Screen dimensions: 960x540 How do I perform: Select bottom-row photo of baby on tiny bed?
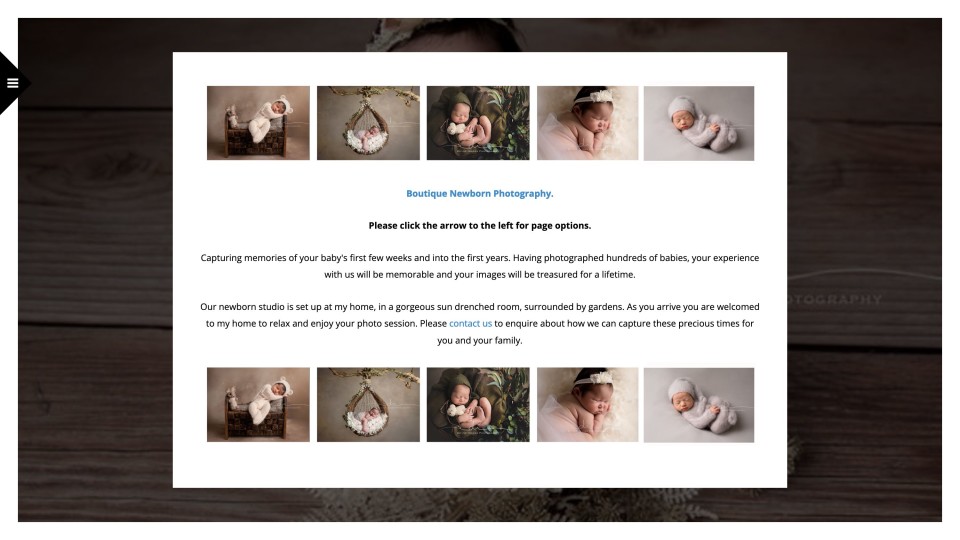[258, 405]
